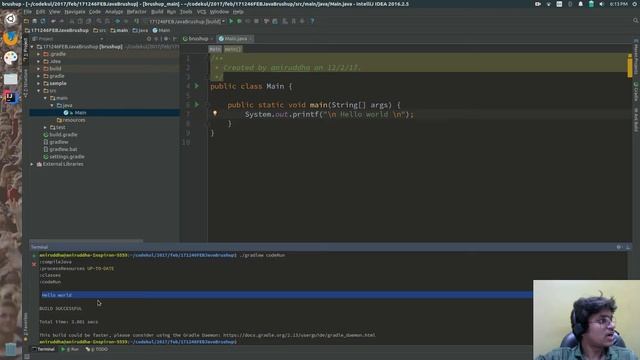
Task: Click the Synchronize refresh toolbar icon
Action: pos(43,21)
